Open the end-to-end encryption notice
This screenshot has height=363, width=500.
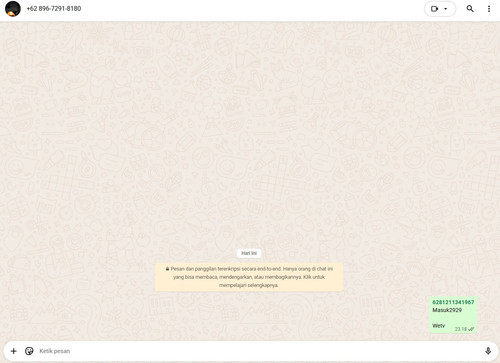point(249,277)
